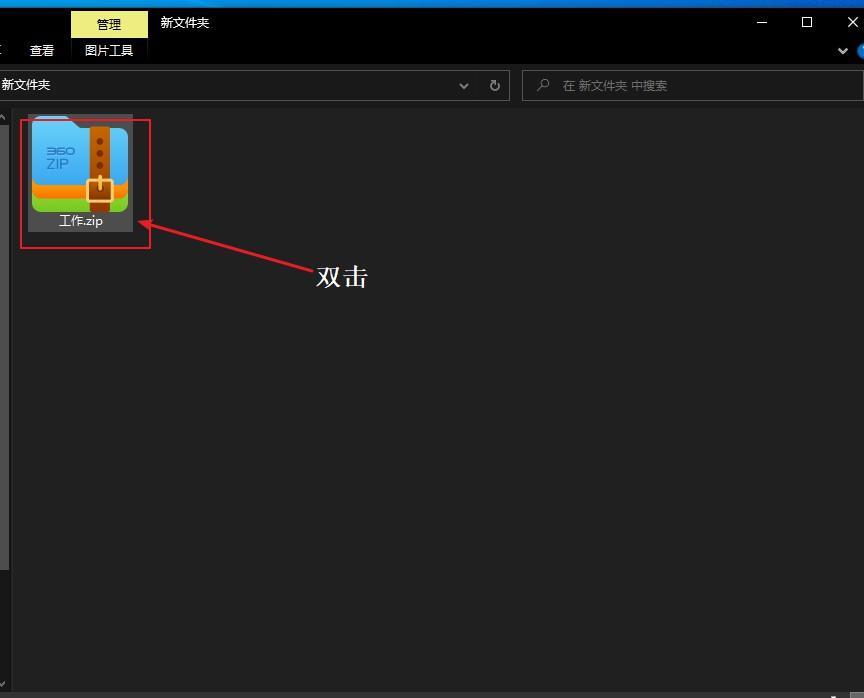Screen dimensions: 864x698
Task: Minimize the 新文件夹 explorer window
Action: (x=762, y=23)
